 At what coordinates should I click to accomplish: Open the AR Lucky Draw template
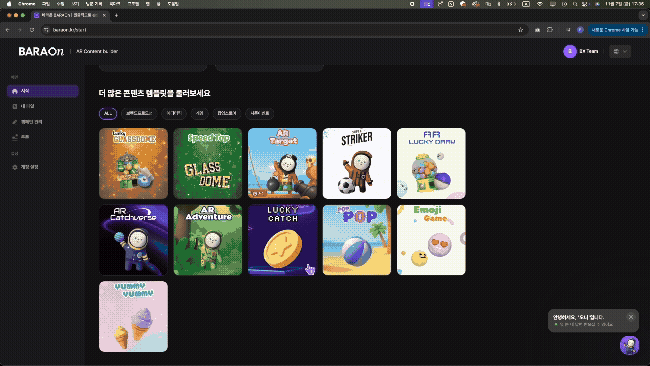[x=431, y=163]
